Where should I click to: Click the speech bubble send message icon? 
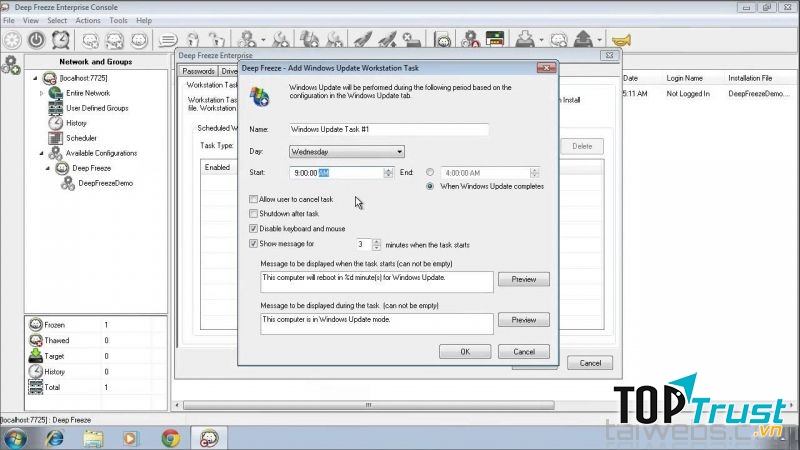pos(167,40)
